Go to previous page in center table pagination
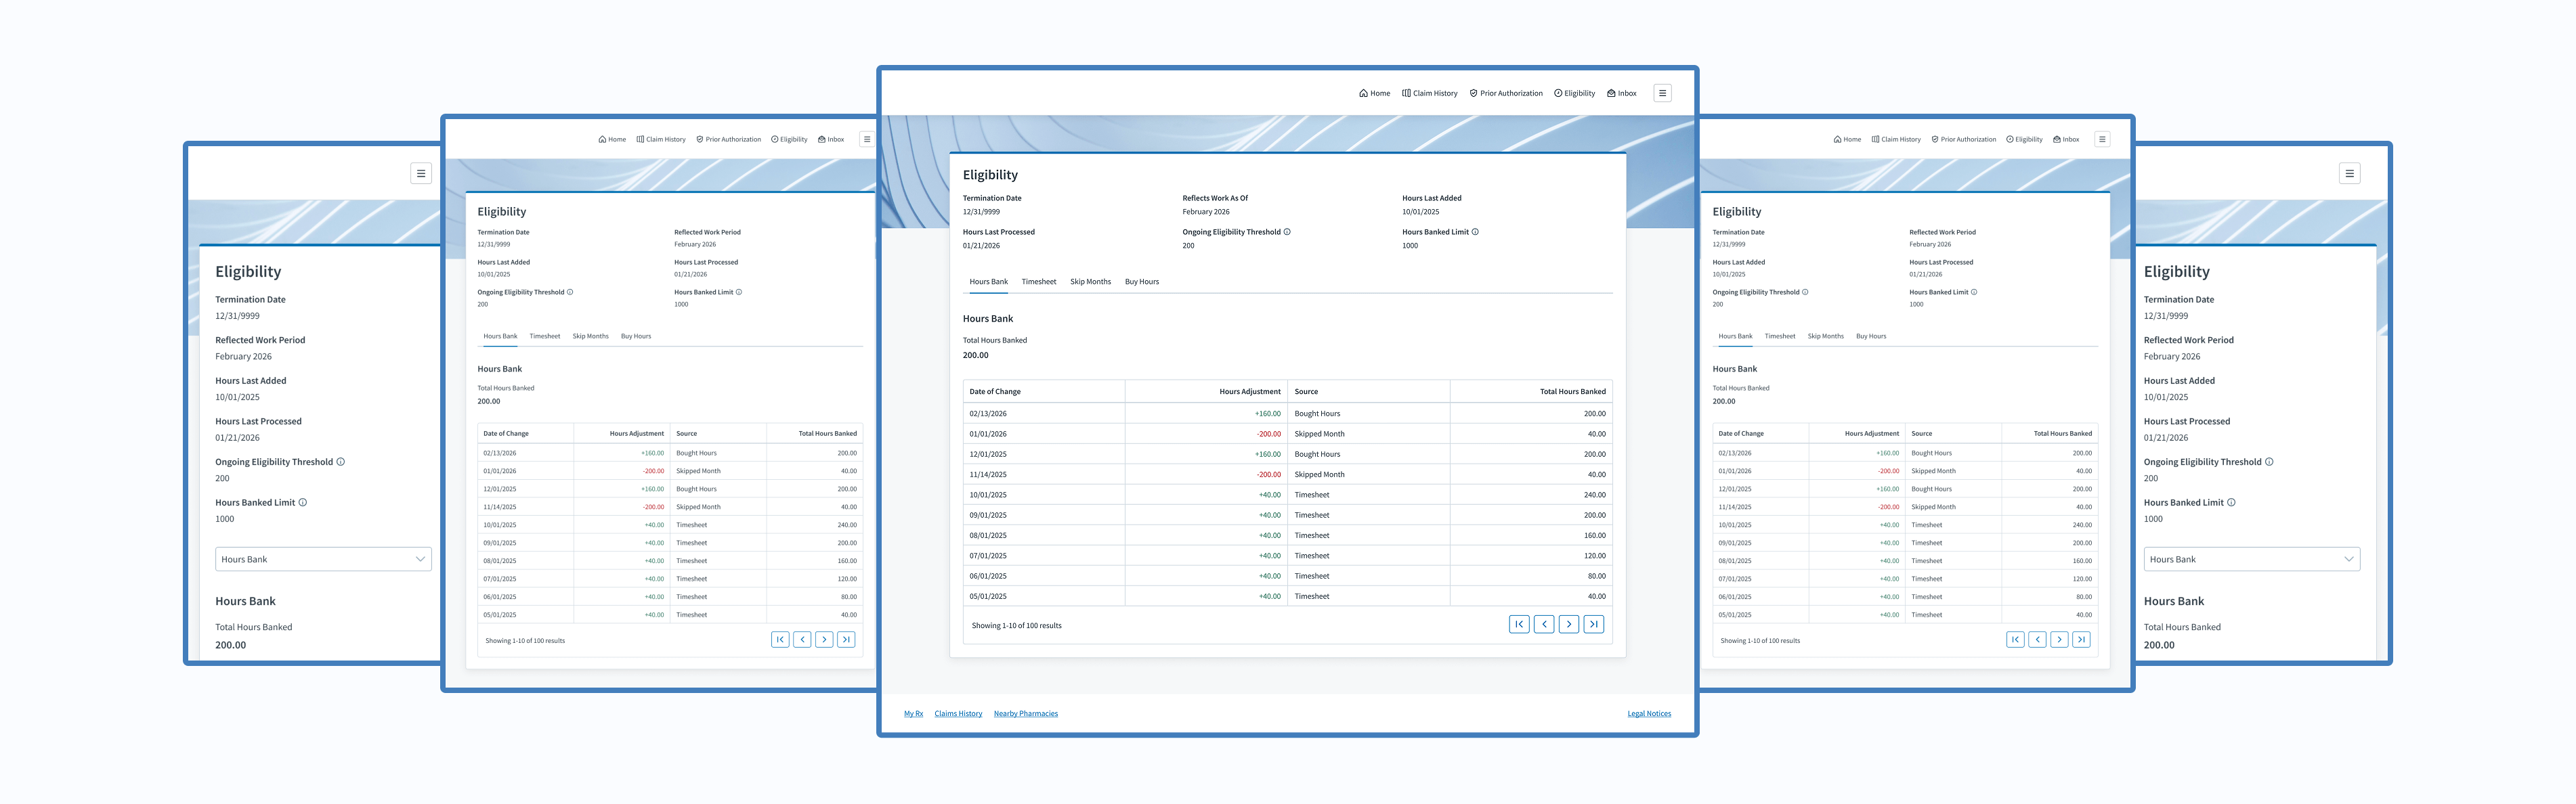This screenshot has width=2576, height=804. [1544, 624]
